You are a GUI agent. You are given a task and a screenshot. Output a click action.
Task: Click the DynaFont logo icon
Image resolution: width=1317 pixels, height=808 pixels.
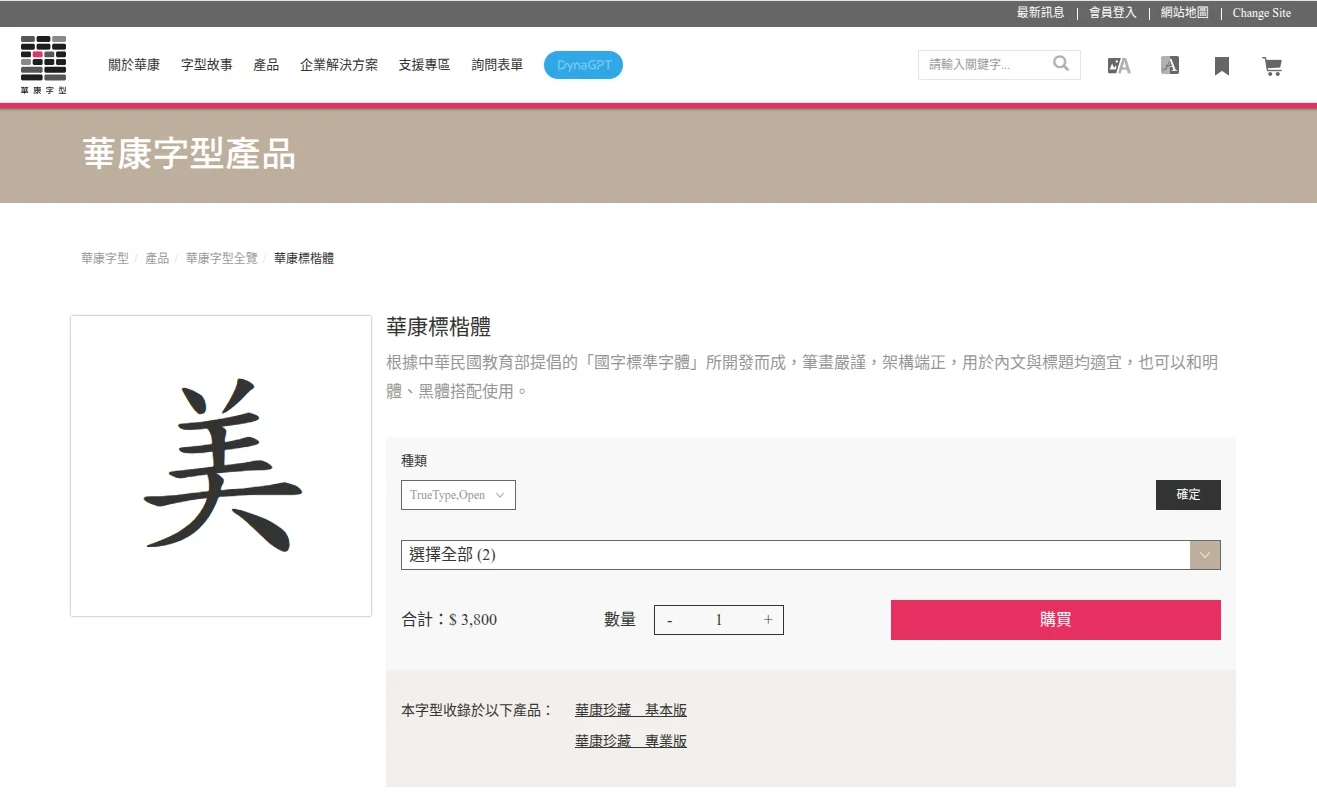(x=43, y=64)
